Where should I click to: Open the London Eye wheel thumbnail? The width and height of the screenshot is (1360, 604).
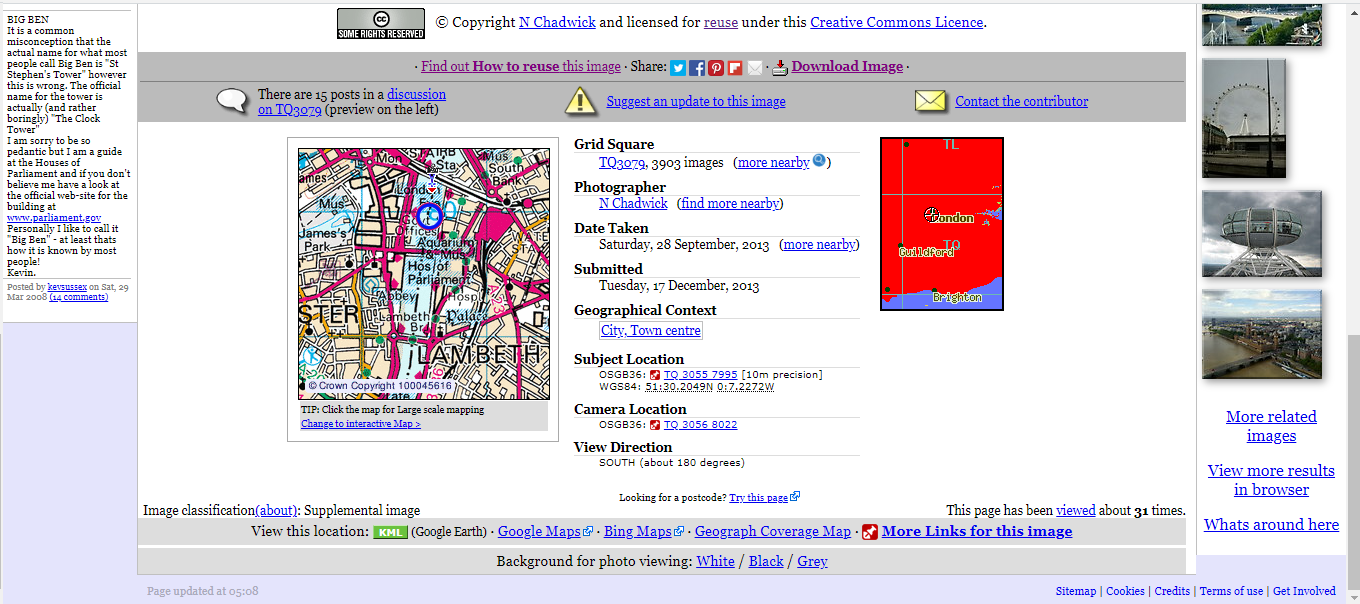pyautogui.click(x=1244, y=118)
